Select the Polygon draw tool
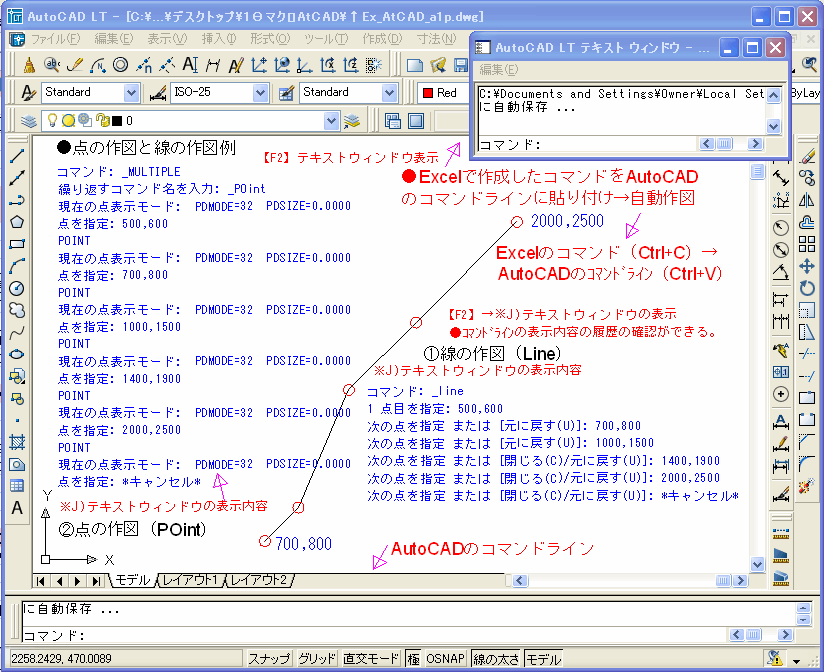 click(17, 222)
